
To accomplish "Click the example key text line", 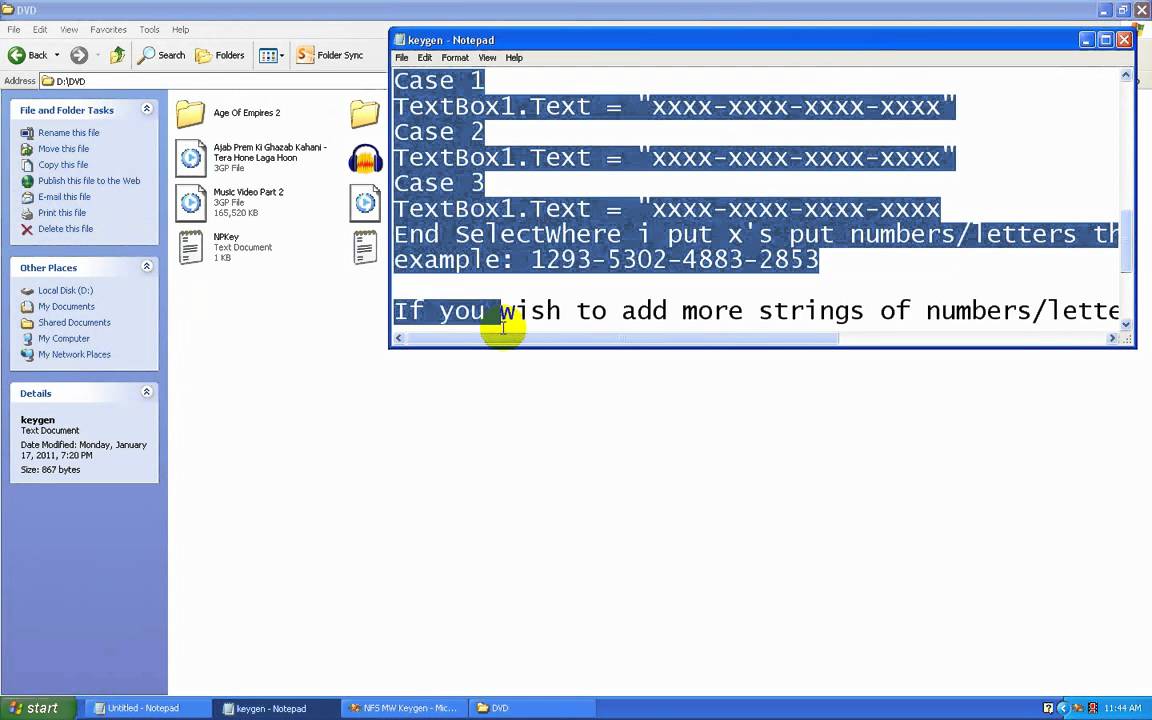I will [x=606, y=259].
